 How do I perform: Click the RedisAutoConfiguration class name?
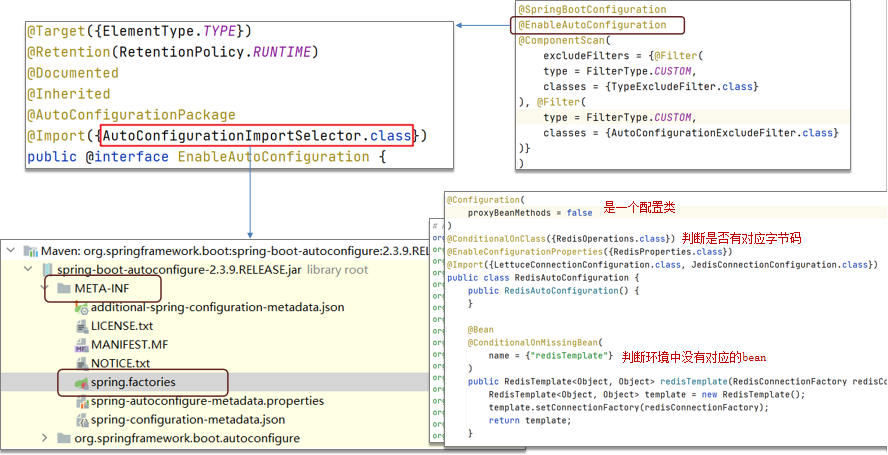click(x=566, y=277)
